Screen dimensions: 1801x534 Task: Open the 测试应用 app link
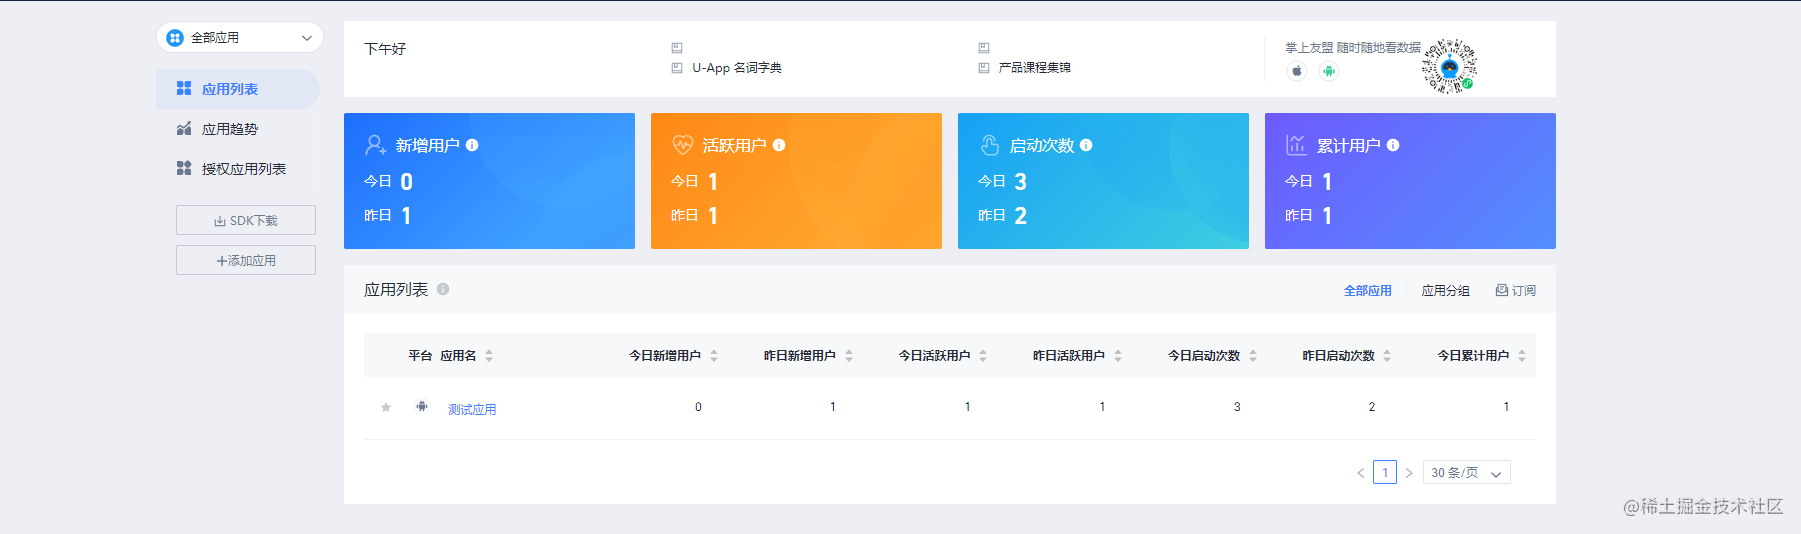pyautogui.click(x=472, y=410)
